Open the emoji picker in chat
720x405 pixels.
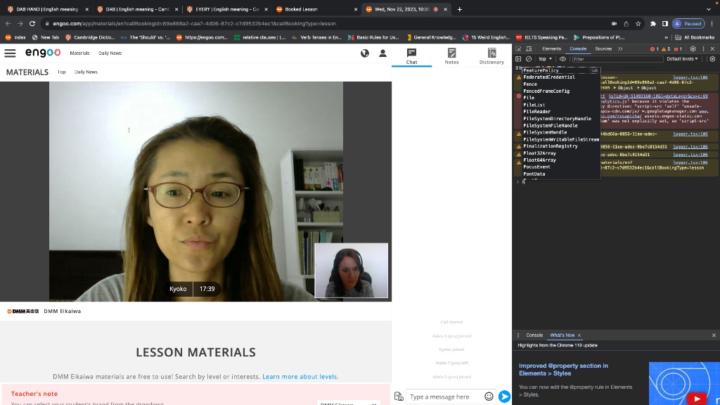[x=489, y=396]
